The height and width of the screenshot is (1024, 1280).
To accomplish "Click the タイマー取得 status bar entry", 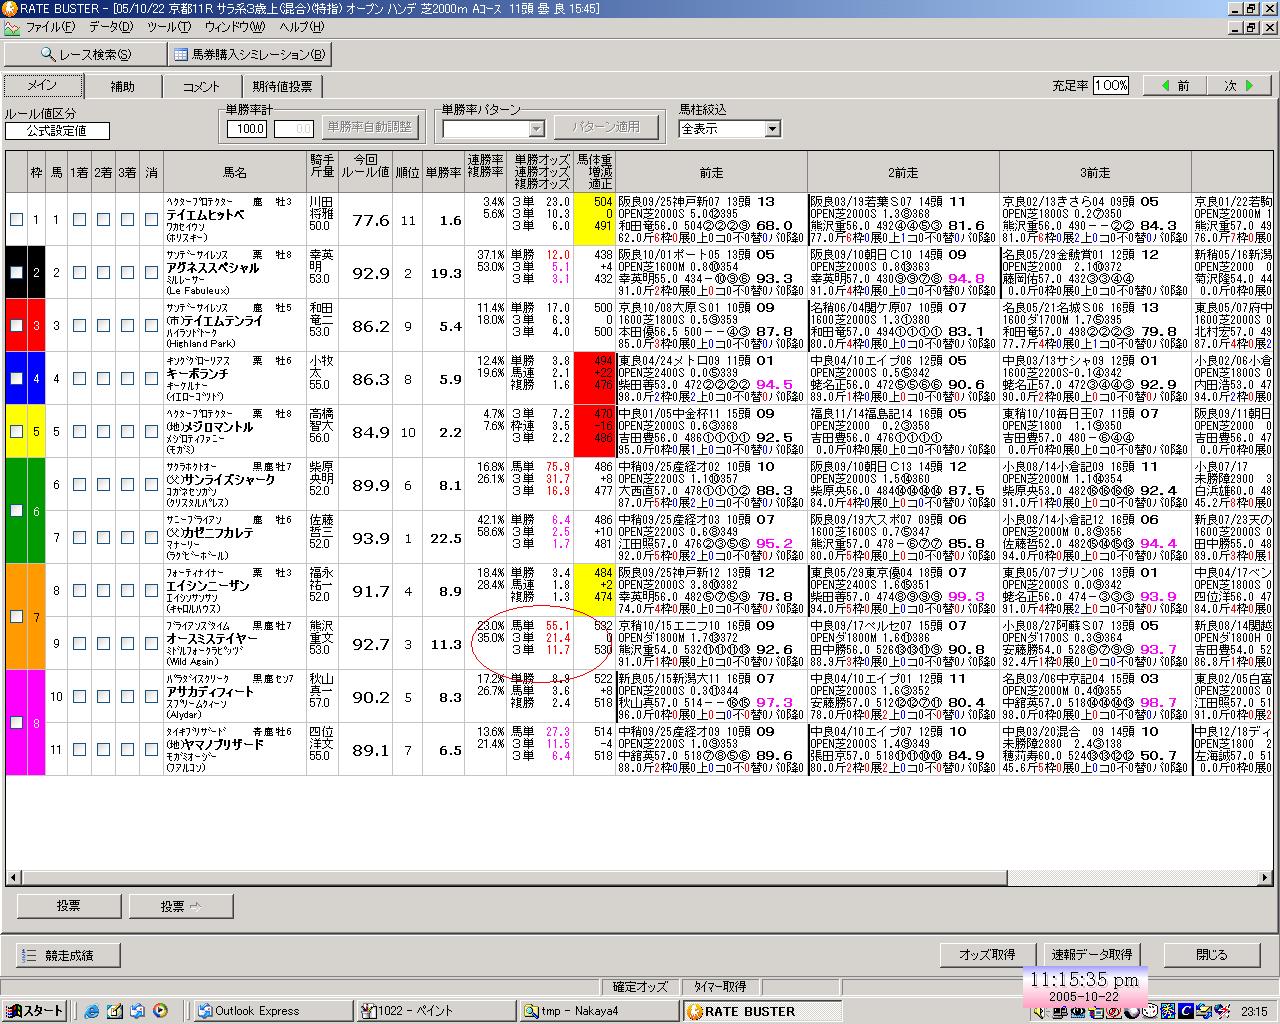I will 719,987.
